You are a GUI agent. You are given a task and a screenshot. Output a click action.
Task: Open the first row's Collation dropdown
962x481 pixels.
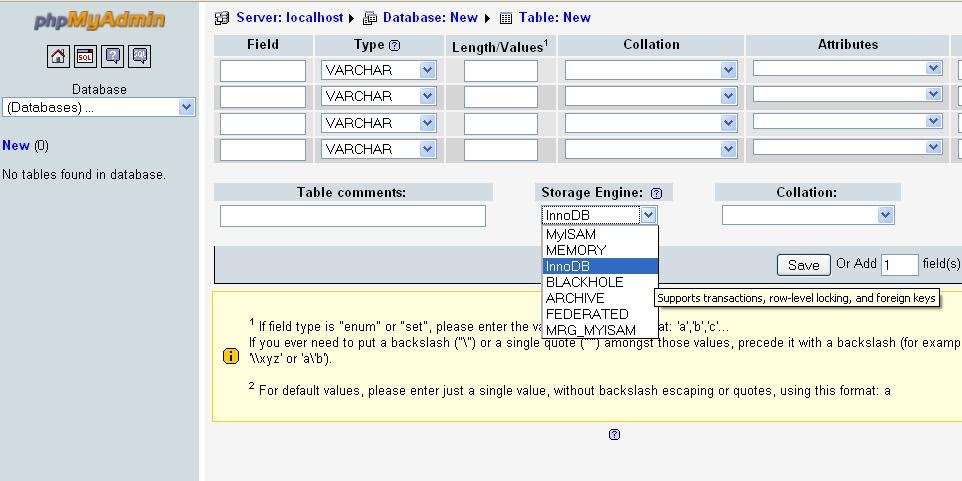point(651,70)
